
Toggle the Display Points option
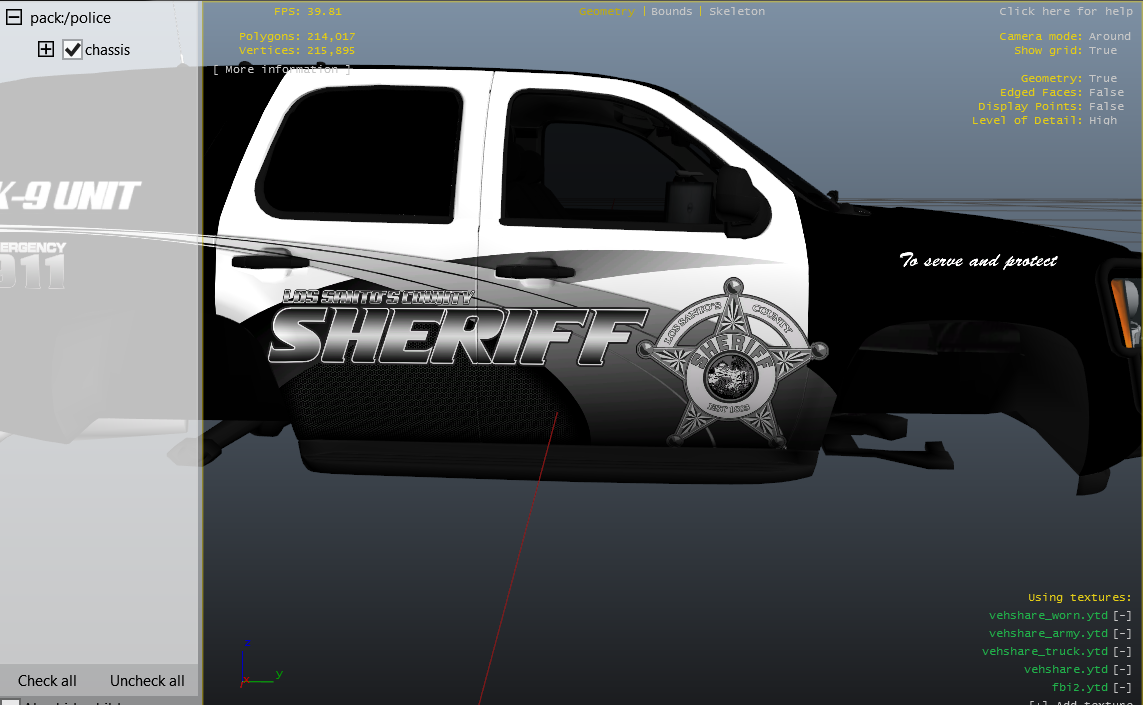(1106, 107)
